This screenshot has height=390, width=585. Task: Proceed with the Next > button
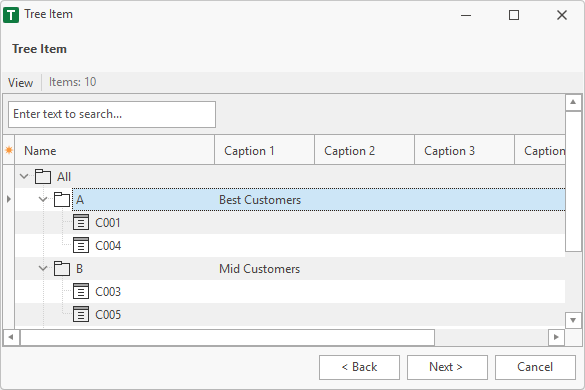point(447,367)
